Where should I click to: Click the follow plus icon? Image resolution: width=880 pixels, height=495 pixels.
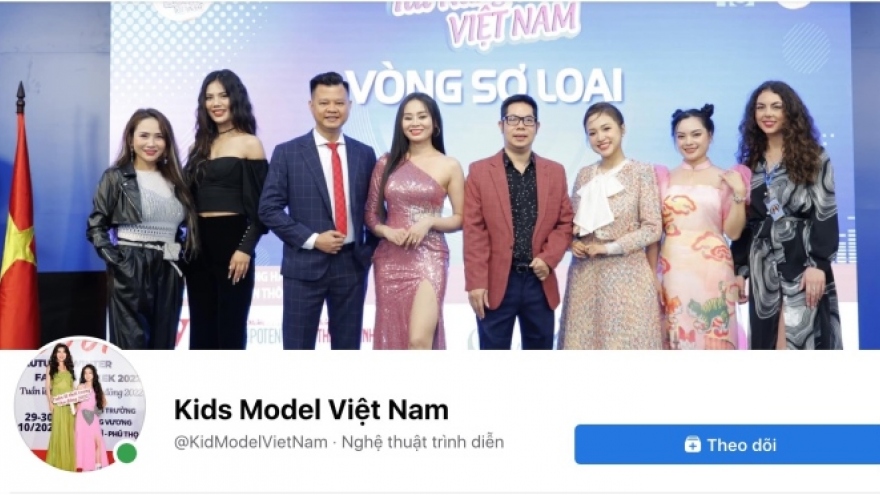click(x=693, y=444)
